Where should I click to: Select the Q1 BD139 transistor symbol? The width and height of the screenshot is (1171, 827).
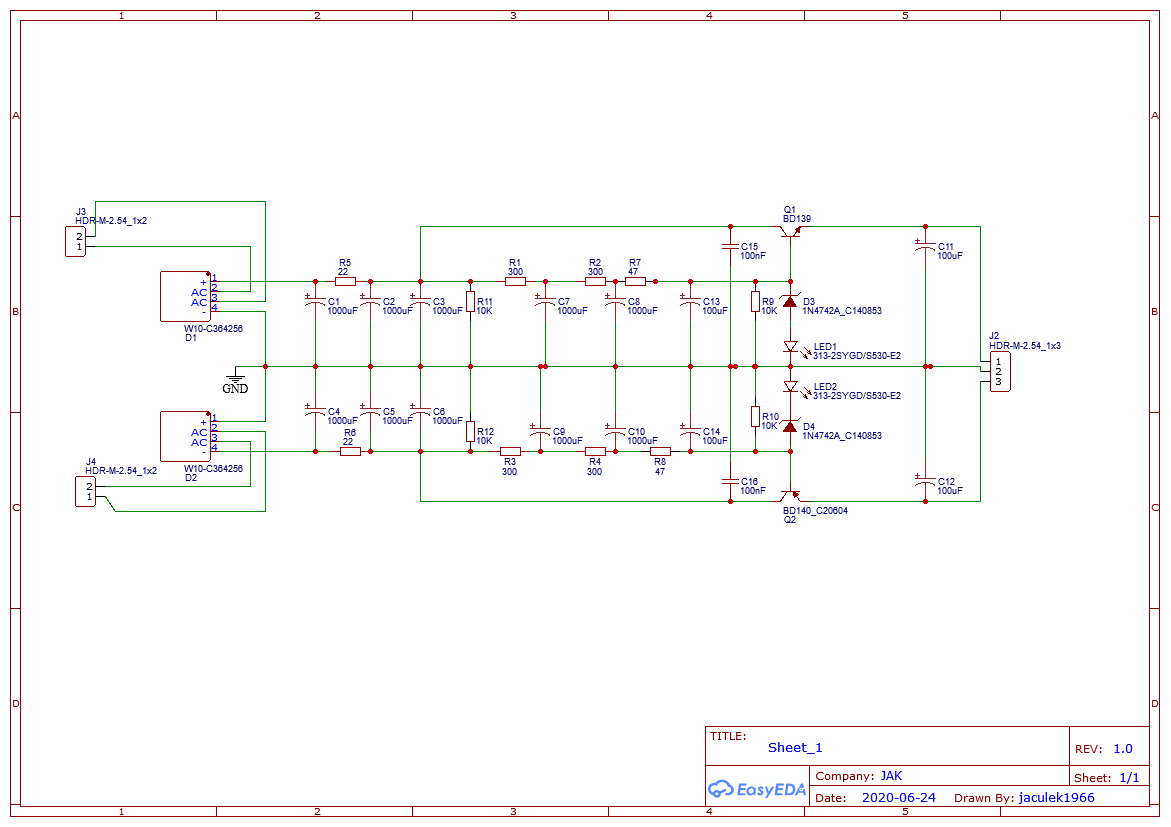(x=792, y=232)
